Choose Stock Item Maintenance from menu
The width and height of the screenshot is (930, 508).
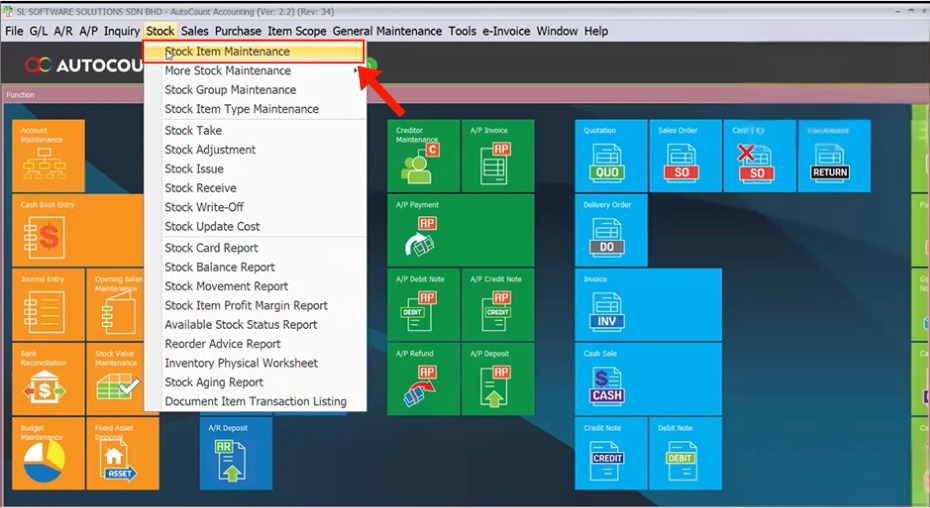[253, 52]
